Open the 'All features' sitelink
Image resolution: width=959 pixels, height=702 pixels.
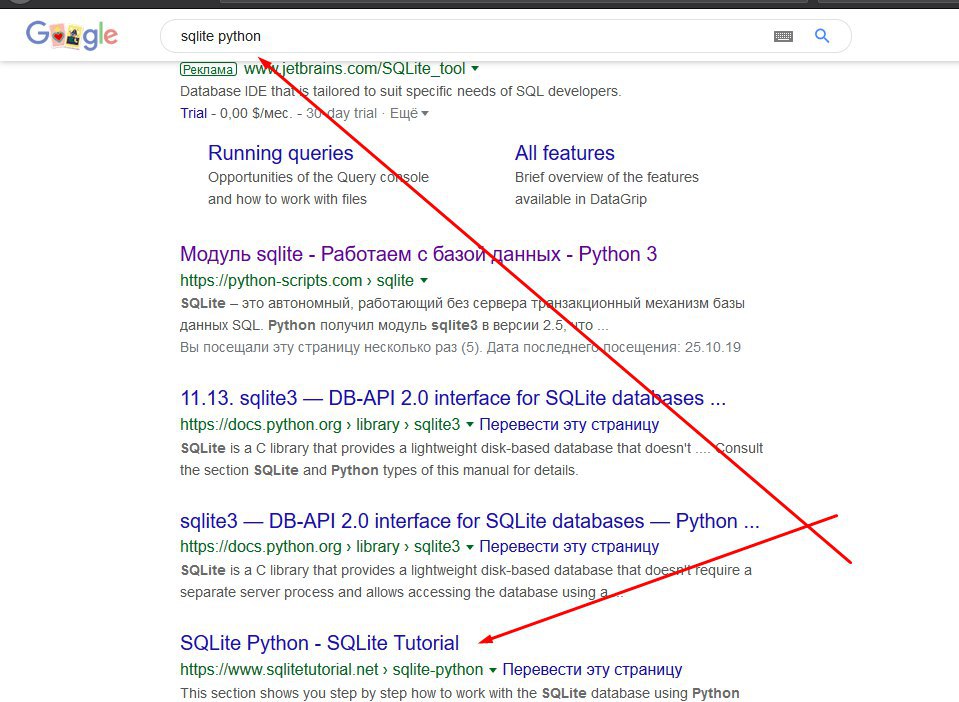tap(565, 153)
